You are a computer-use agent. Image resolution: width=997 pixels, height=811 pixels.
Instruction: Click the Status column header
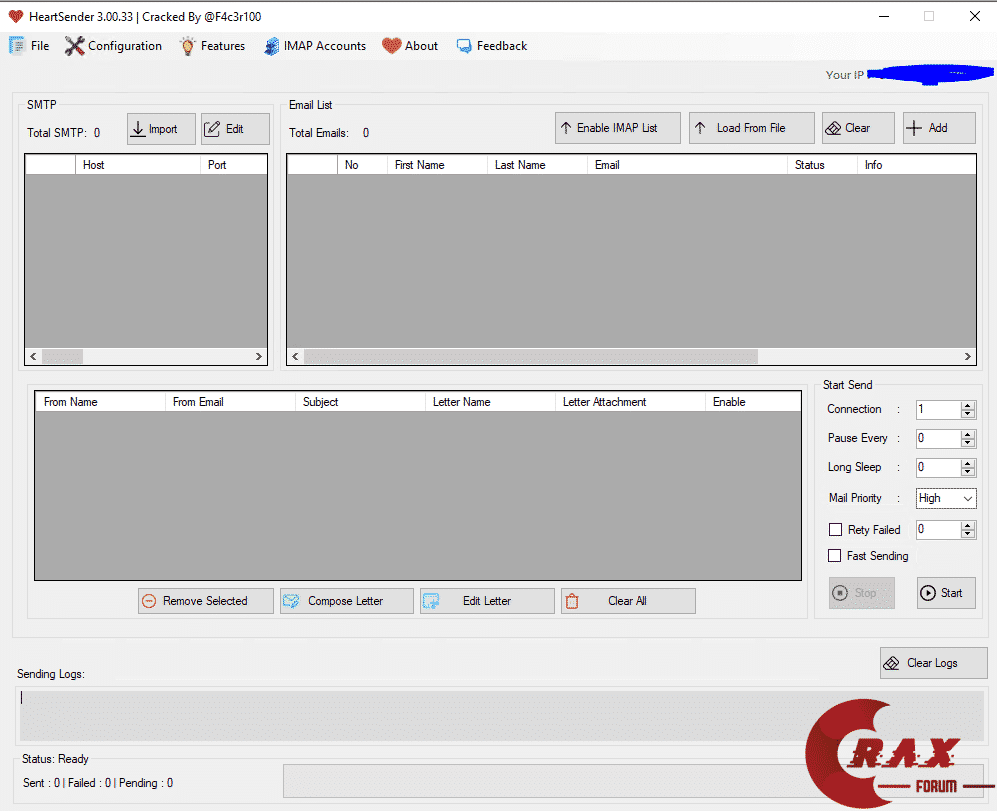[822, 165]
